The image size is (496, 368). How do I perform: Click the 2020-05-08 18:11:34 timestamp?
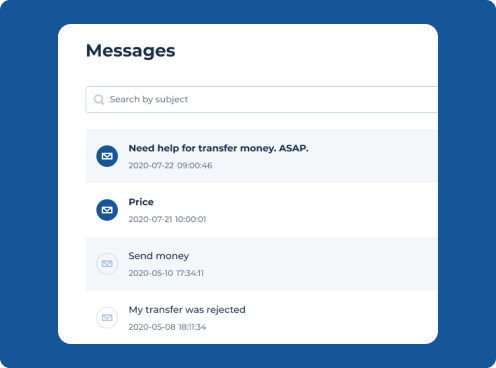pos(167,327)
